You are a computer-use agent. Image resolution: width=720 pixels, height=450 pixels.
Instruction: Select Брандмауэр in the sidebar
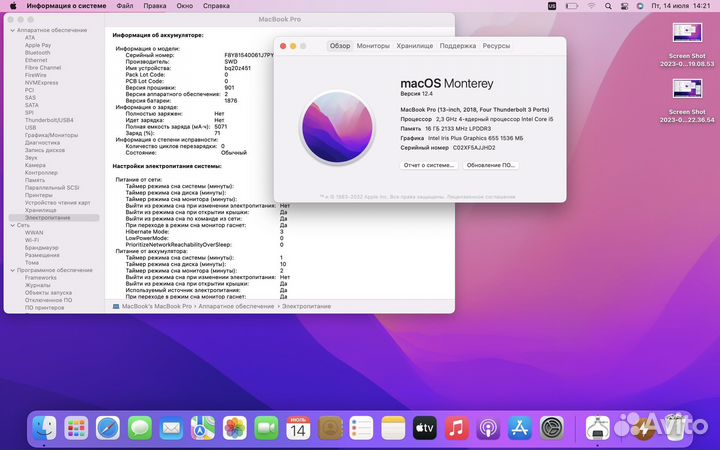[x=42, y=248]
